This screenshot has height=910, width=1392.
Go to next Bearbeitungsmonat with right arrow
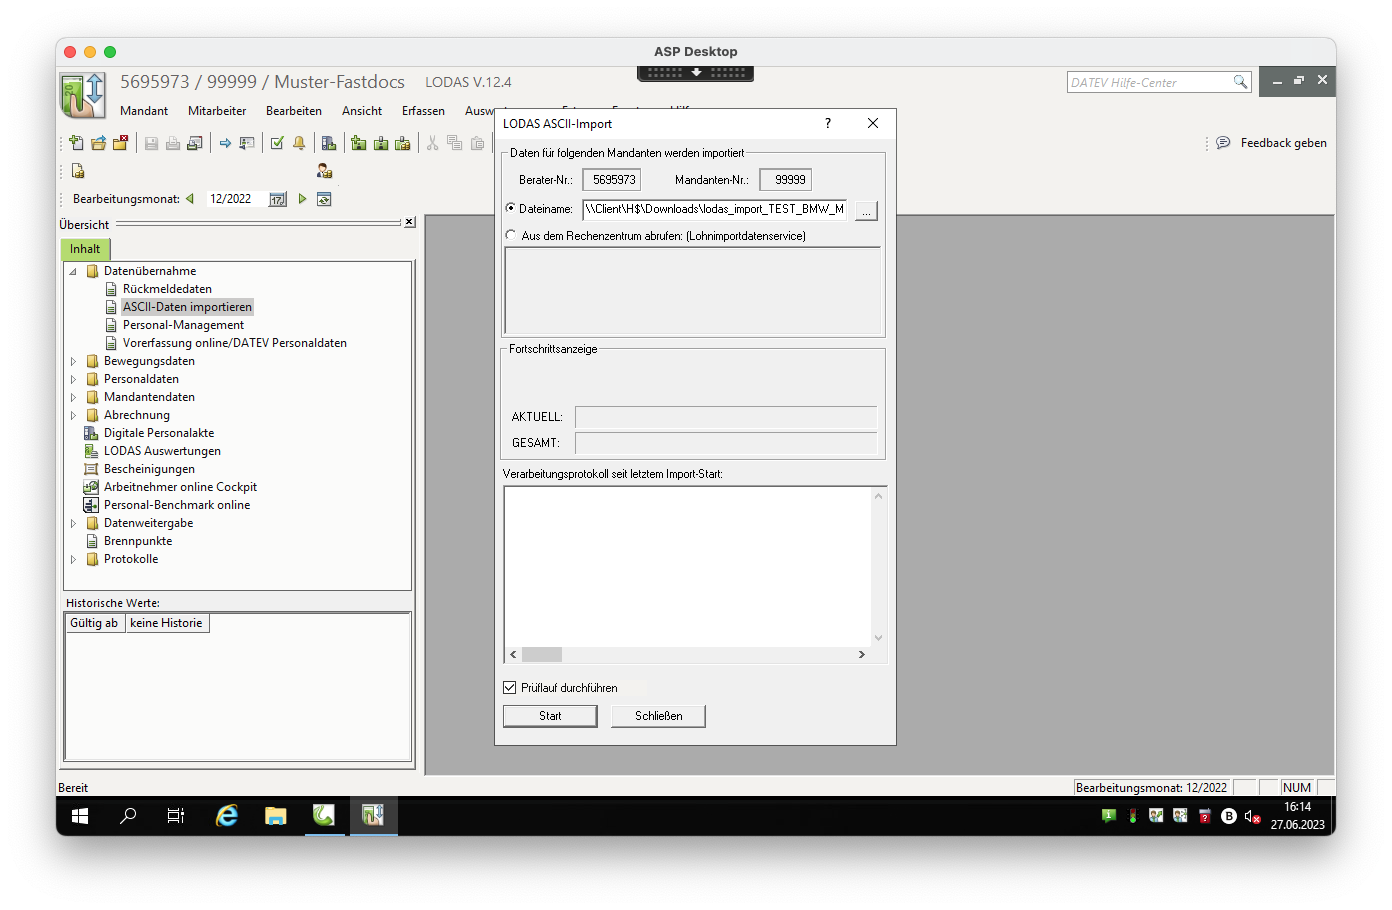302,199
